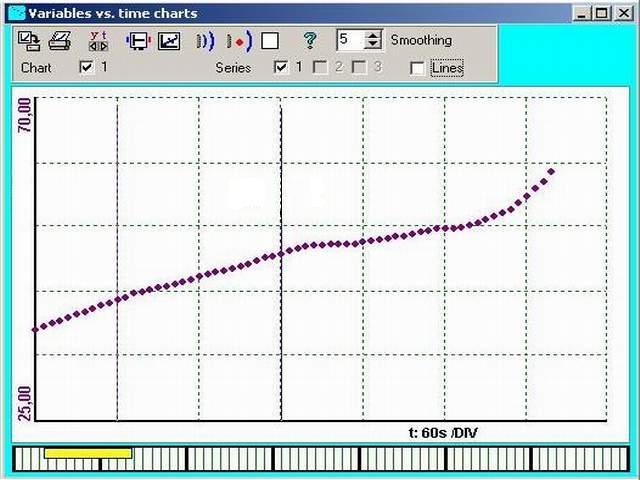
Task: Click the 70,00 y-axis maximum label
Action: click(x=24, y=116)
